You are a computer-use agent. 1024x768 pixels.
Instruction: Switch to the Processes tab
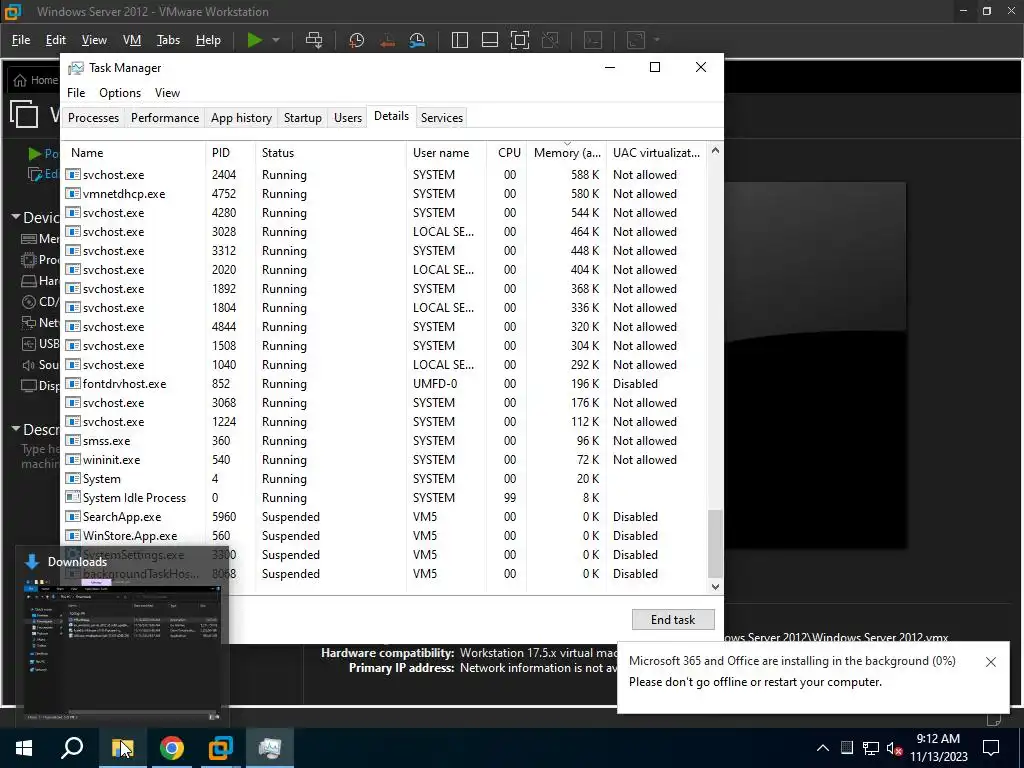click(x=93, y=118)
